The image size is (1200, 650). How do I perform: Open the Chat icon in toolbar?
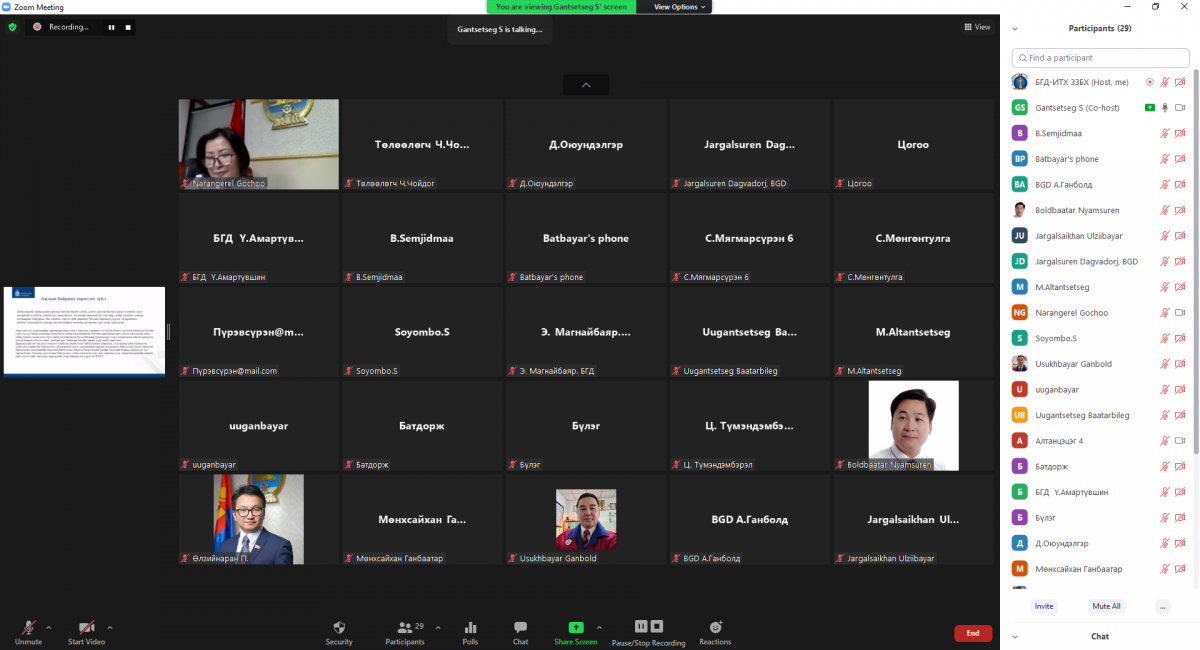pyautogui.click(x=520, y=628)
